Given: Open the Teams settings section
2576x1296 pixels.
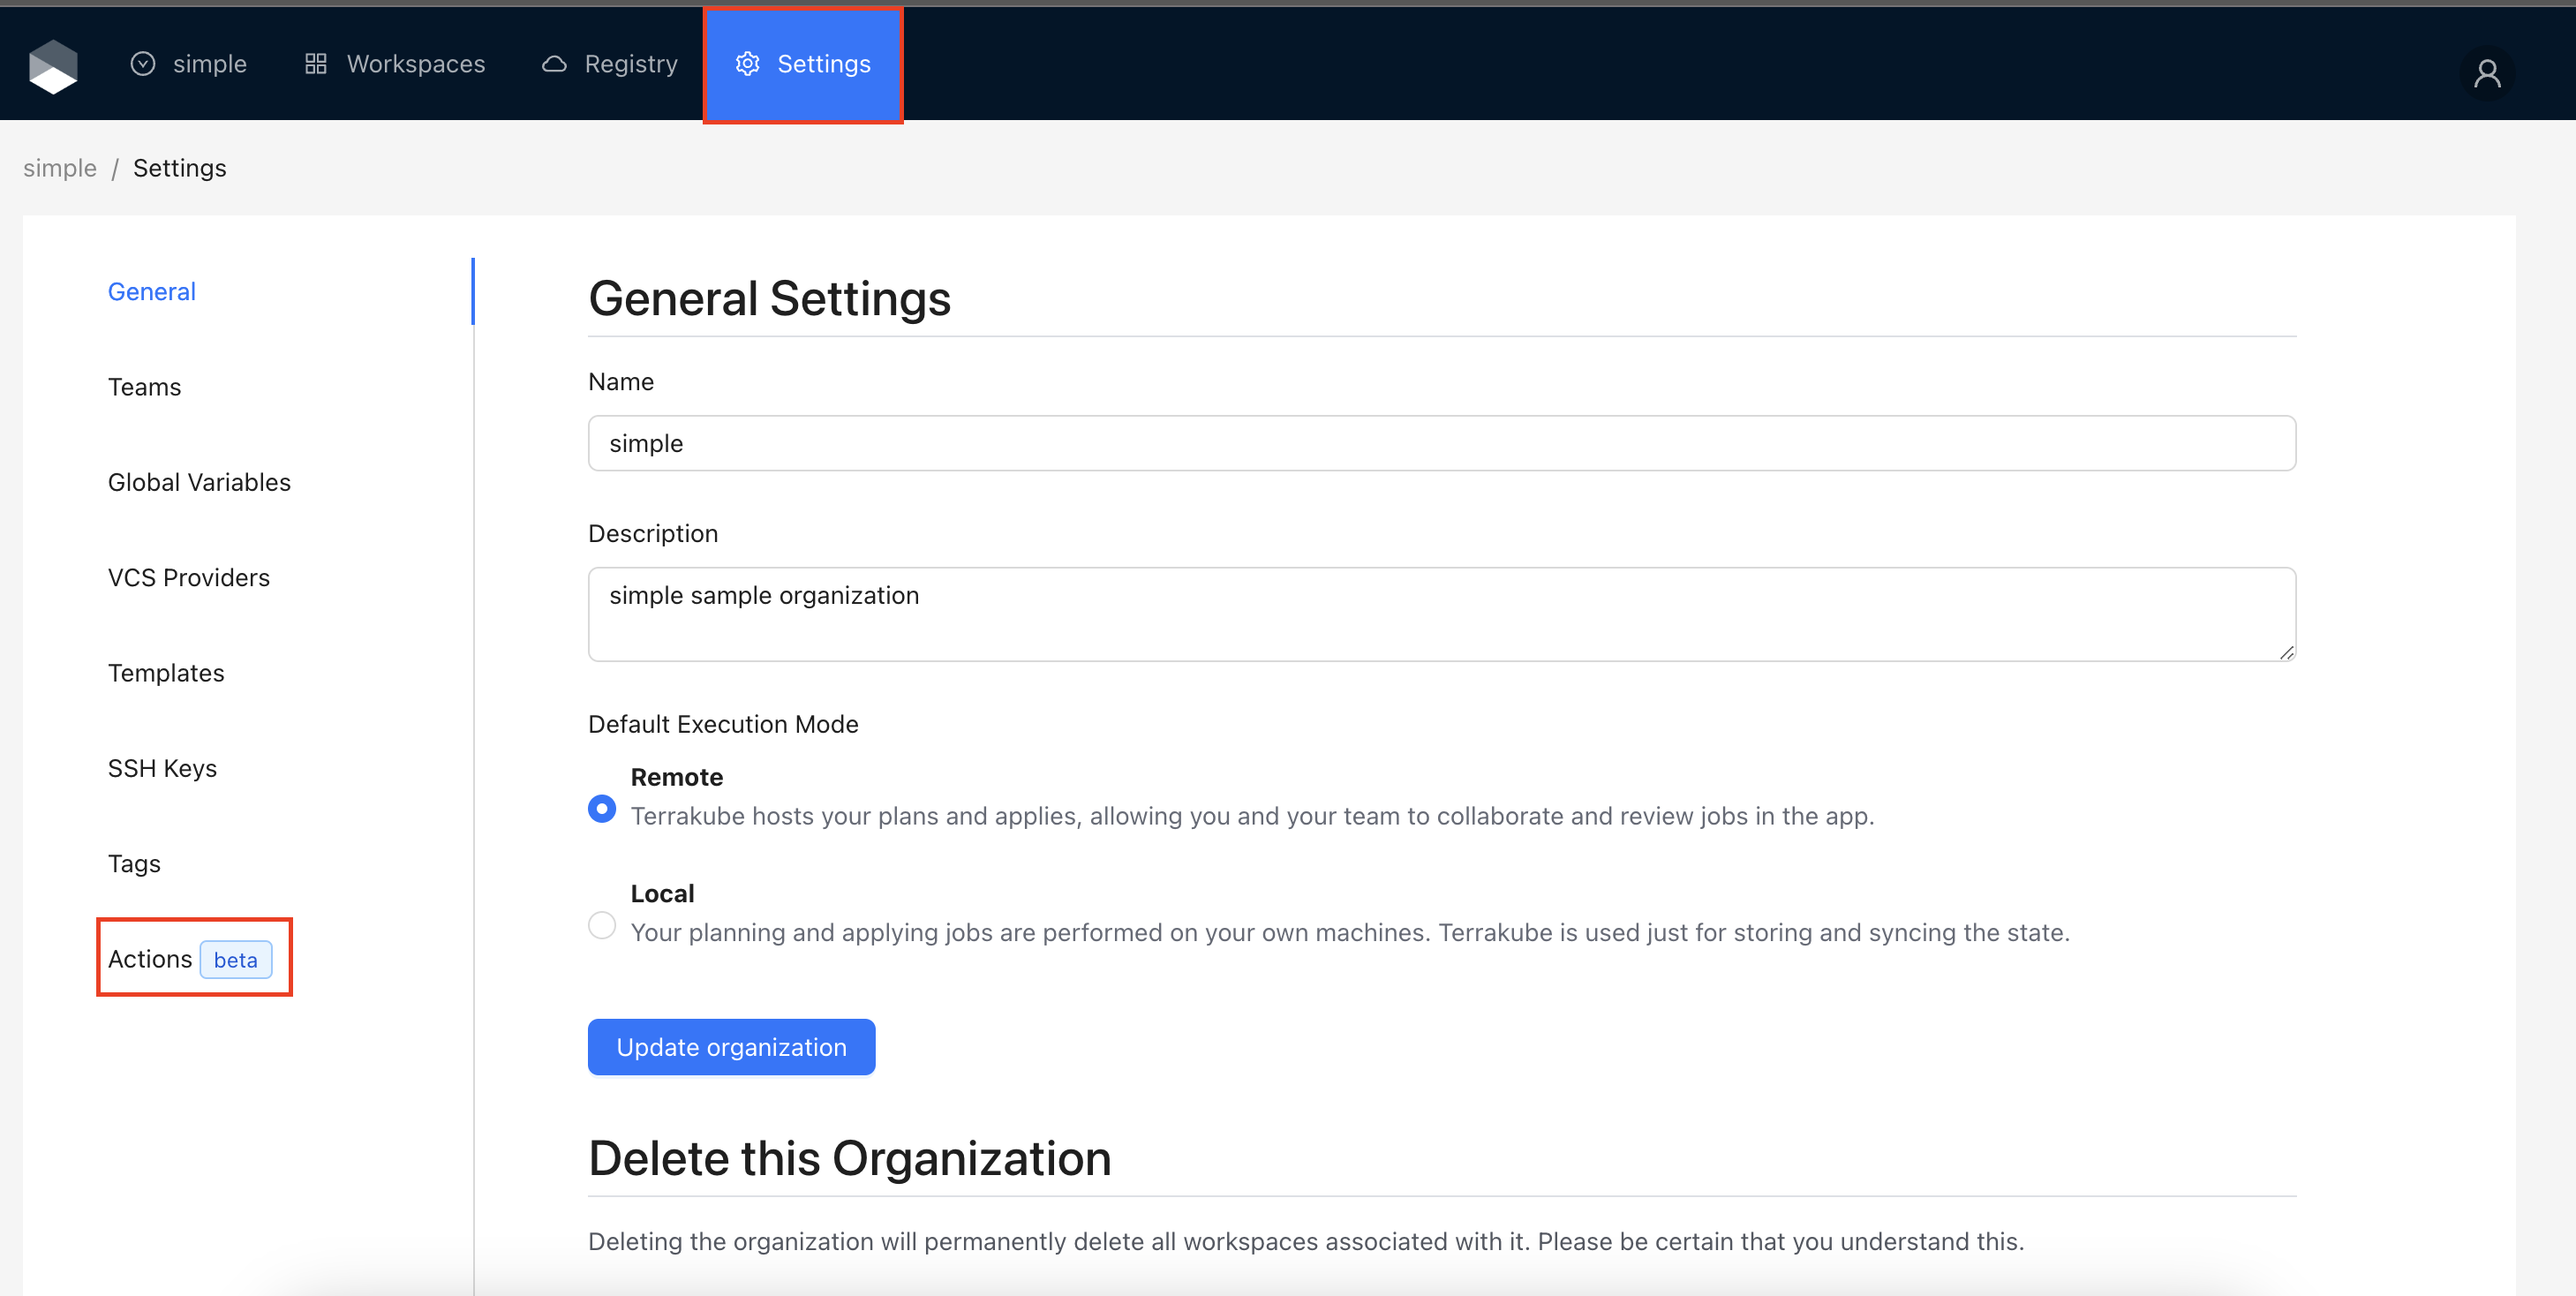Looking at the screenshot, I should click(x=145, y=387).
